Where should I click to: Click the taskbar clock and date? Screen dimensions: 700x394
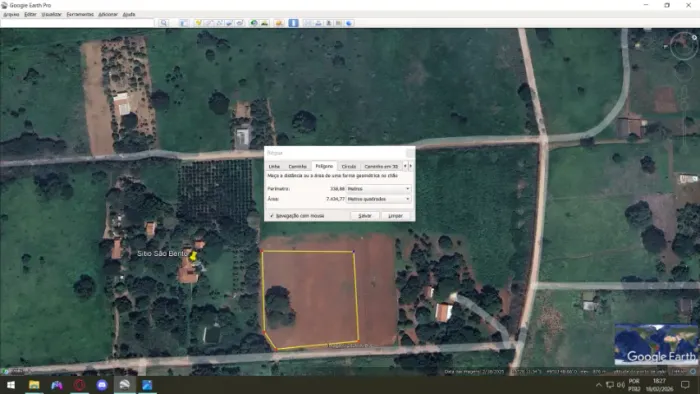coord(659,385)
